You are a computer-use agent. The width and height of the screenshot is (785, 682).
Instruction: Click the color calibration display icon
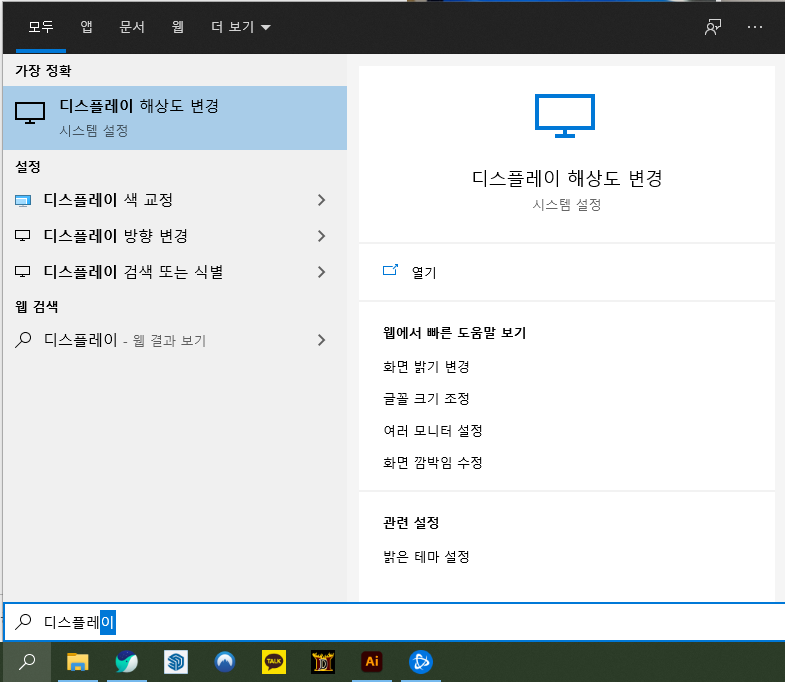tap(23, 201)
